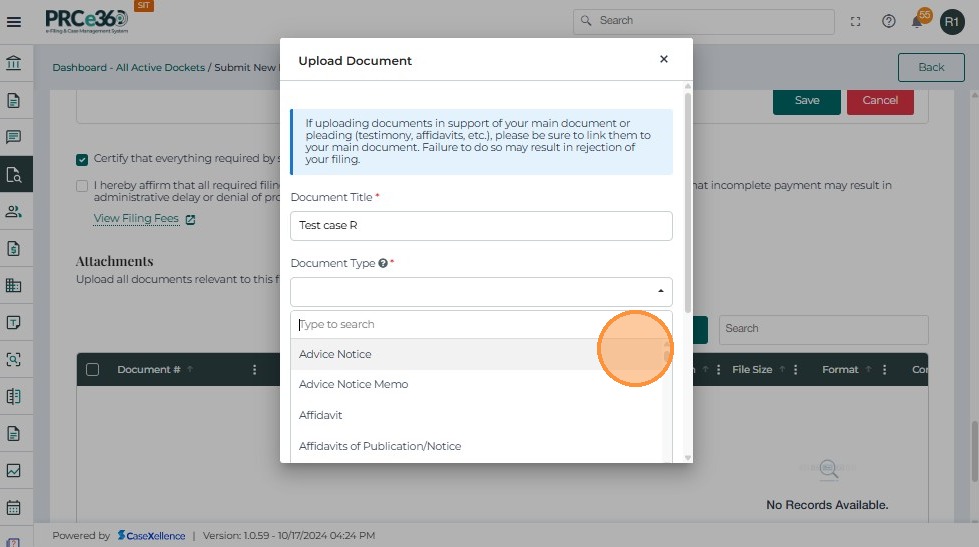Uncheck the 'Certify that everything required' checkbox
The height and width of the screenshot is (547, 979).
(82, 159)
